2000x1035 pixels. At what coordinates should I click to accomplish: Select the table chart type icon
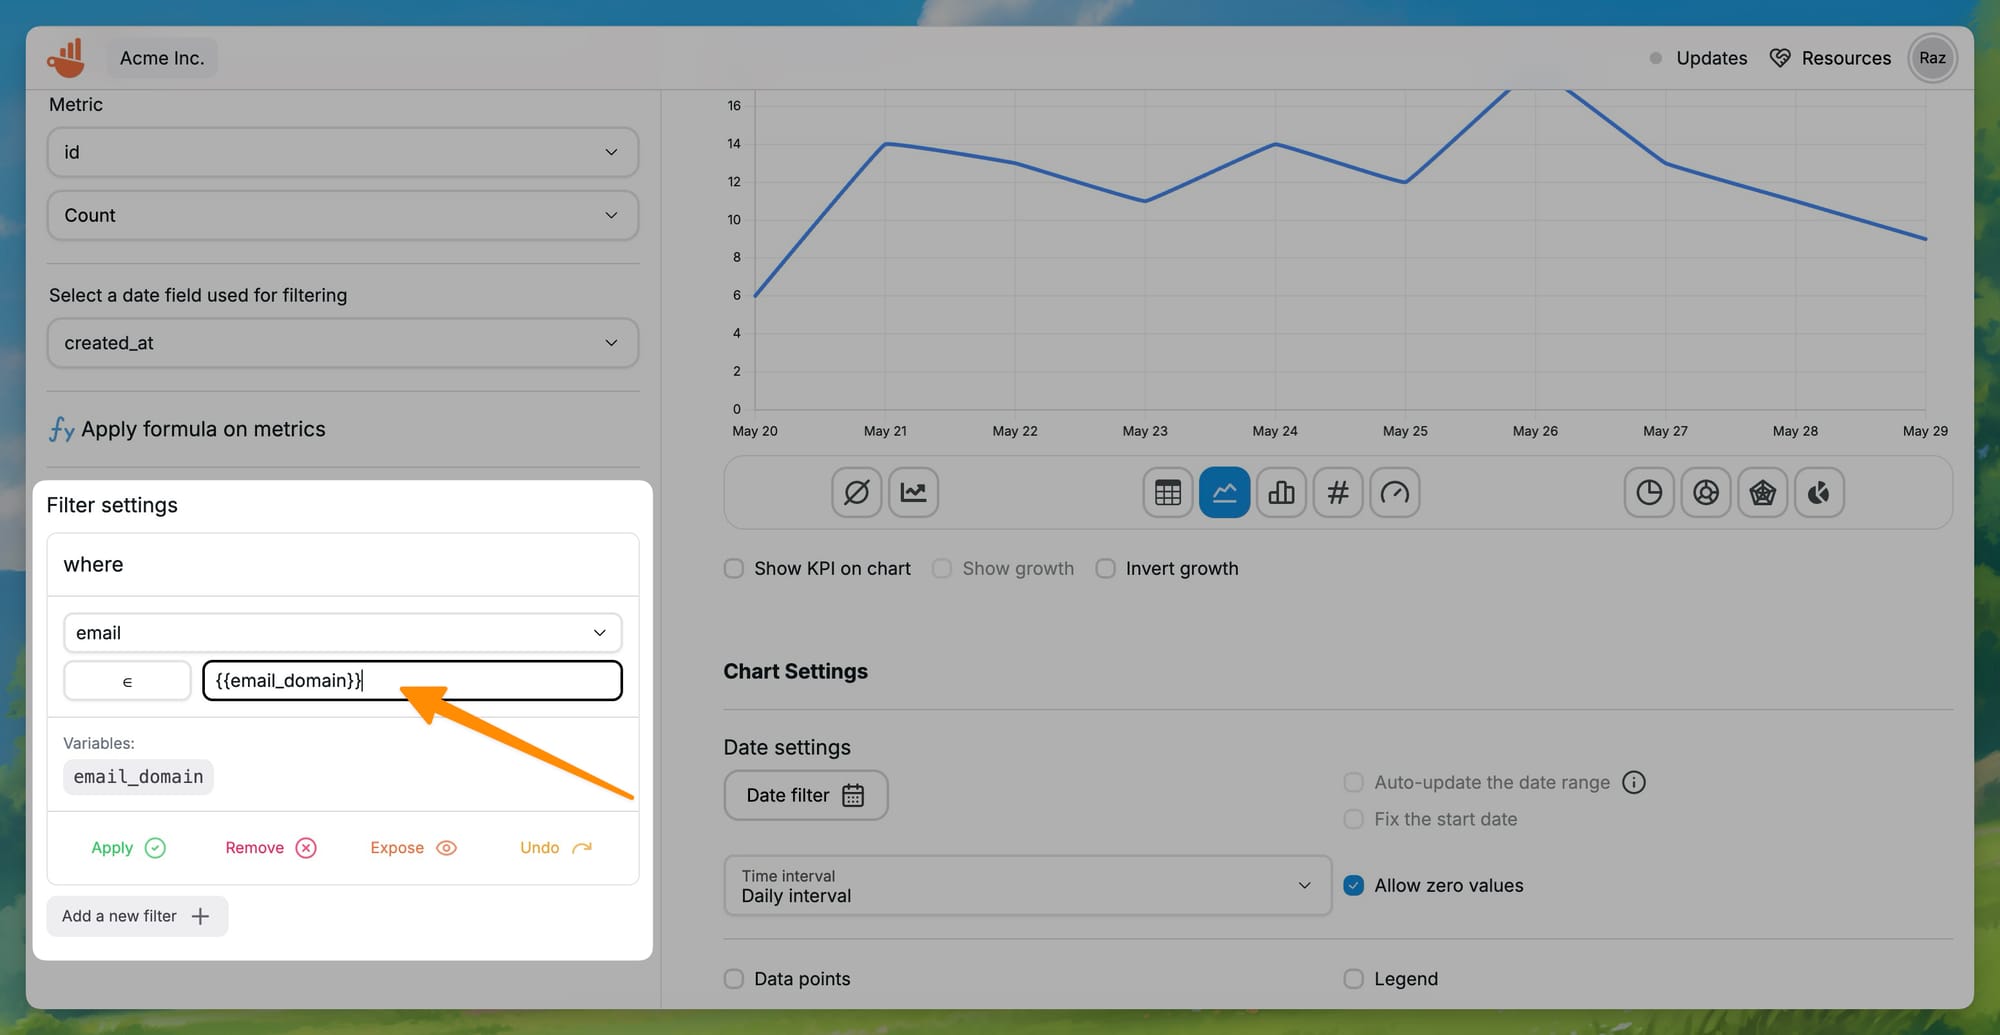coord(1167,492)
